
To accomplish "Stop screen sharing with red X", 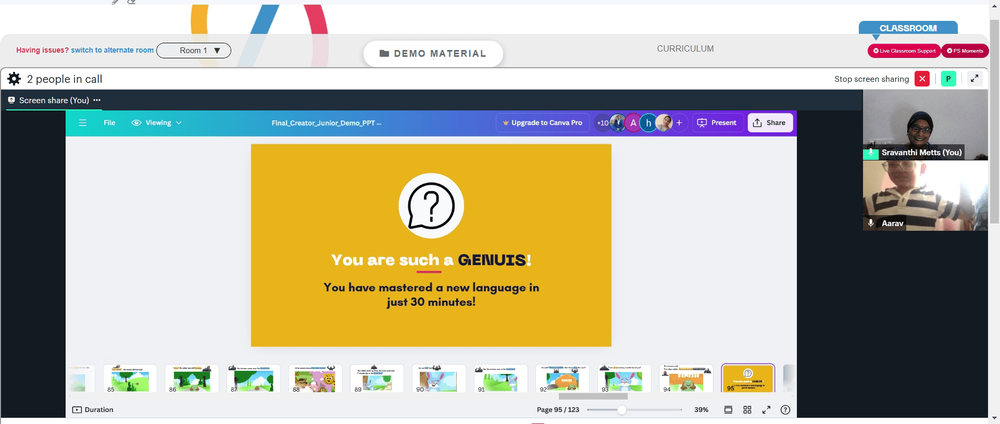I will [922, 79].
